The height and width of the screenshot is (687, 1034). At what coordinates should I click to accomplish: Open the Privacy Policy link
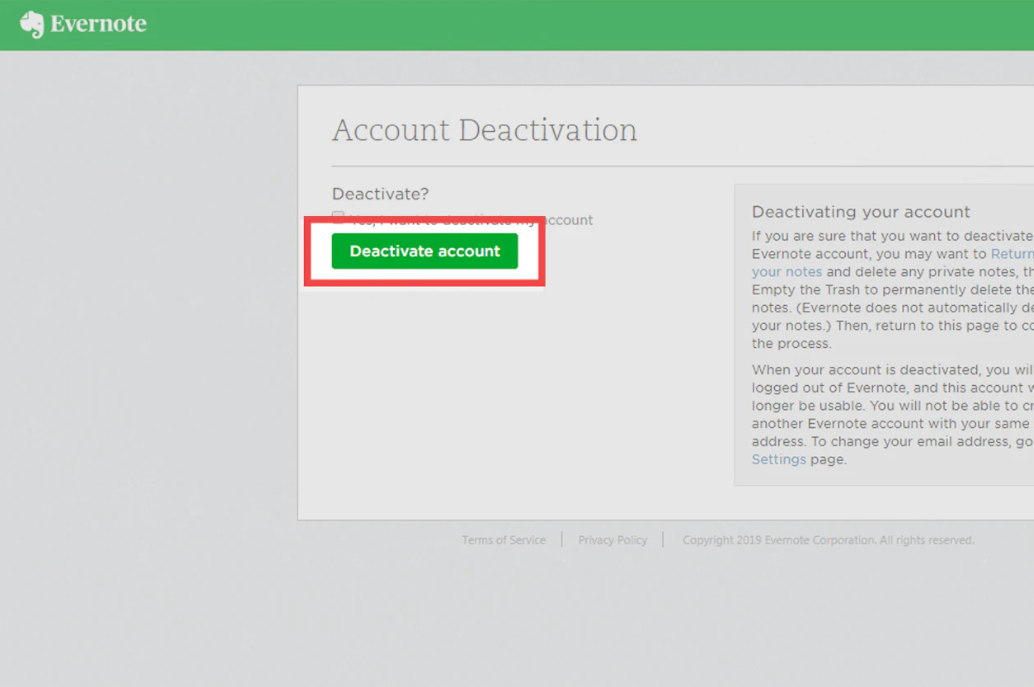pos(613,540)
